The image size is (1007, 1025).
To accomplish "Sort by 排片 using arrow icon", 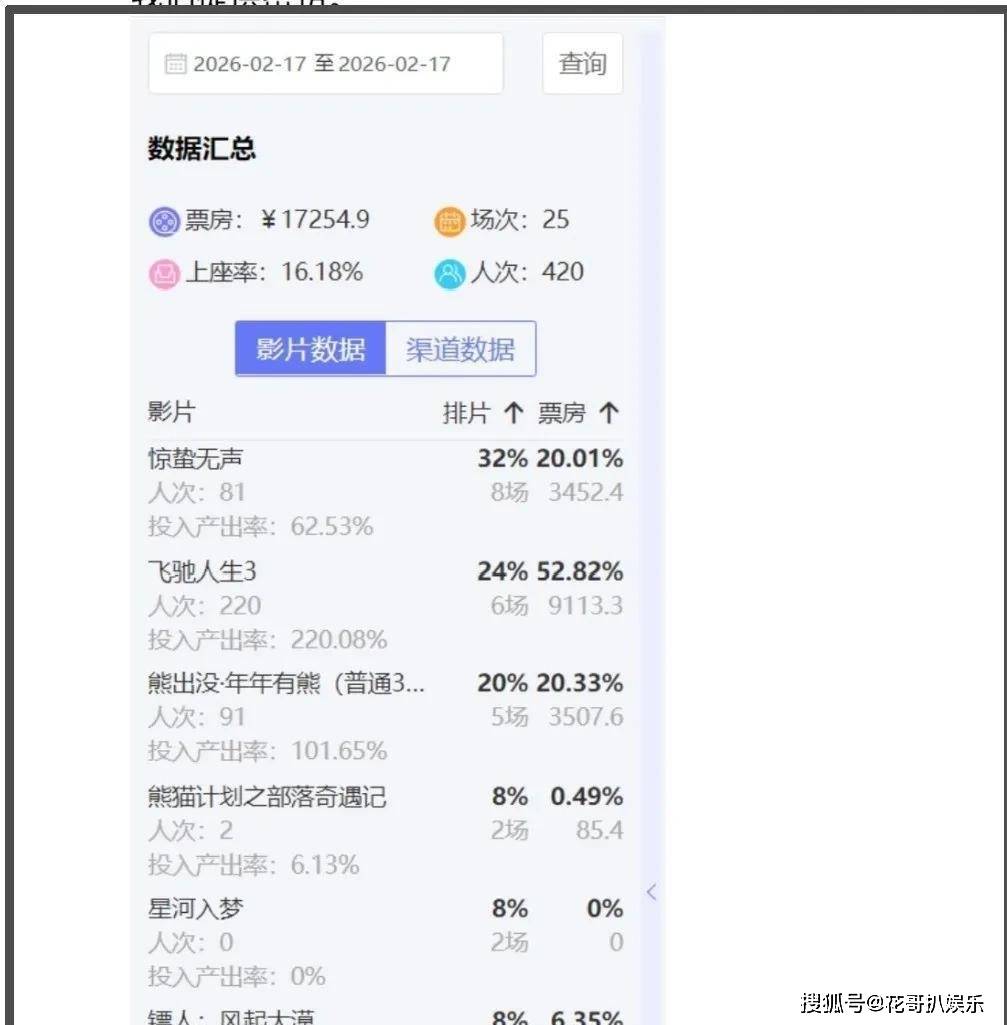I will pos(513,413).
